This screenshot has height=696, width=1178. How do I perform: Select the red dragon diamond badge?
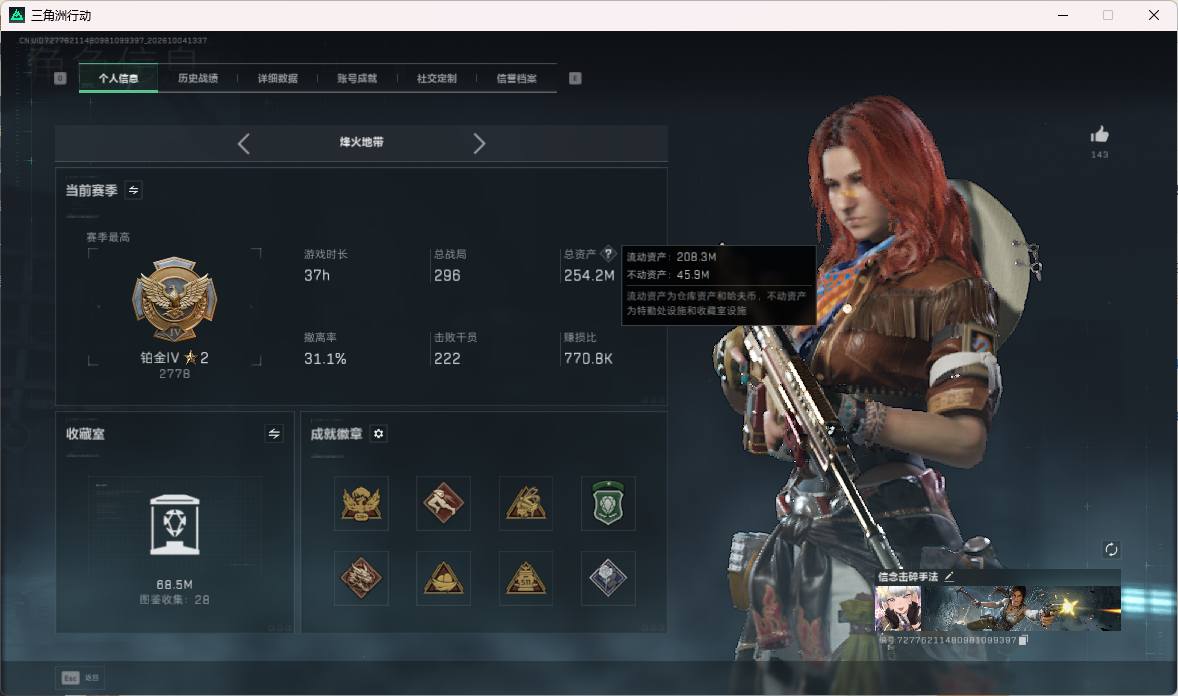361,578
